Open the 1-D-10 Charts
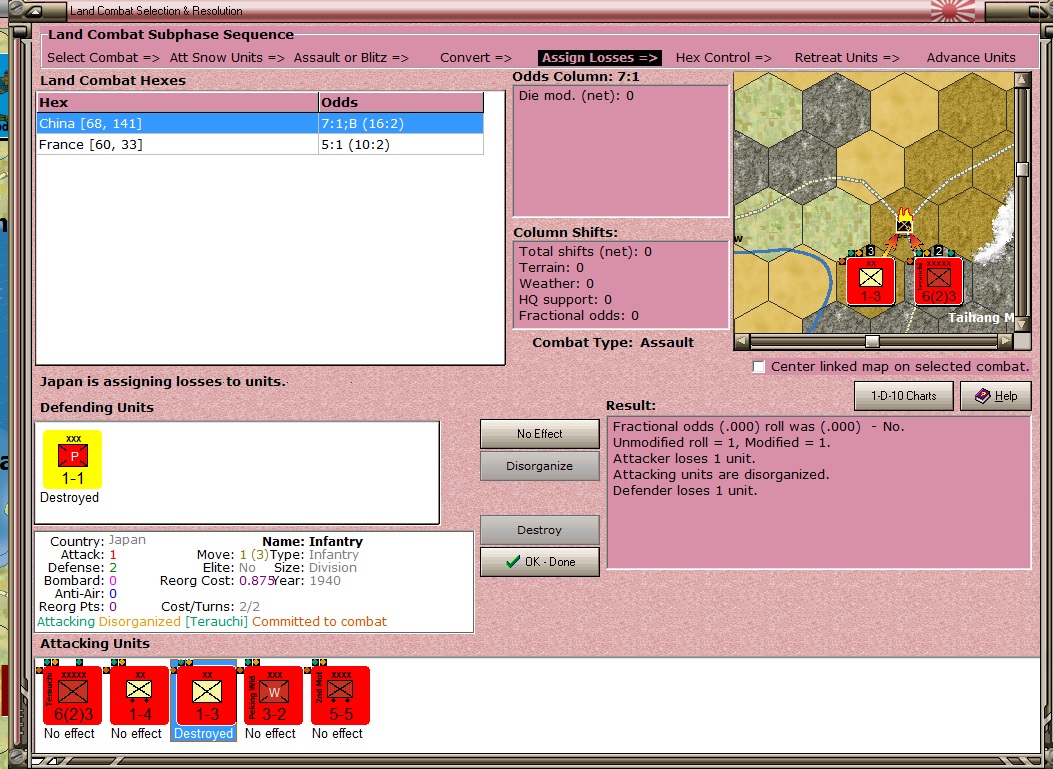 click(903, 396)
